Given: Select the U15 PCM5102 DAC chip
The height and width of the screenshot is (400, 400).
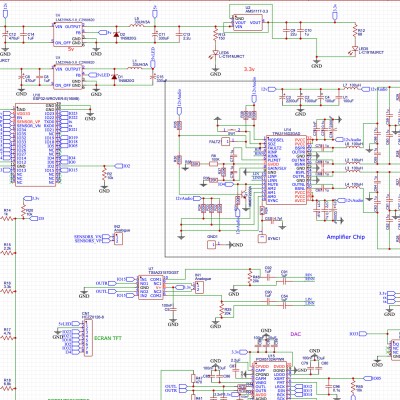Looking at the screenshot, I should pos(271,381).
